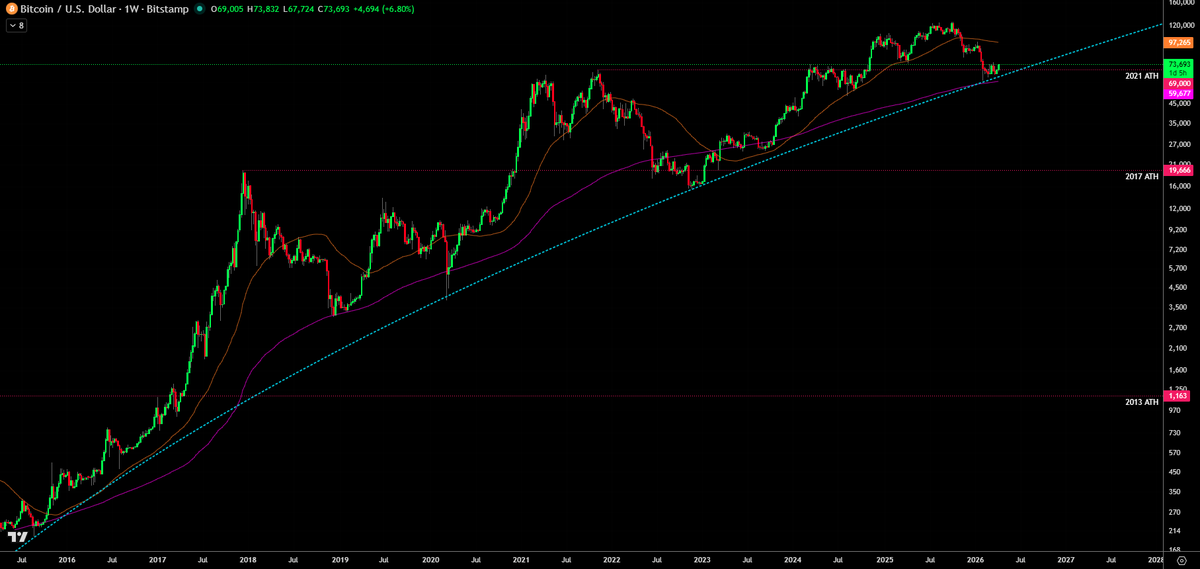Click the TradingView logo watermark link
This screenshot has height=569, width=1200.
click(17, 537)
